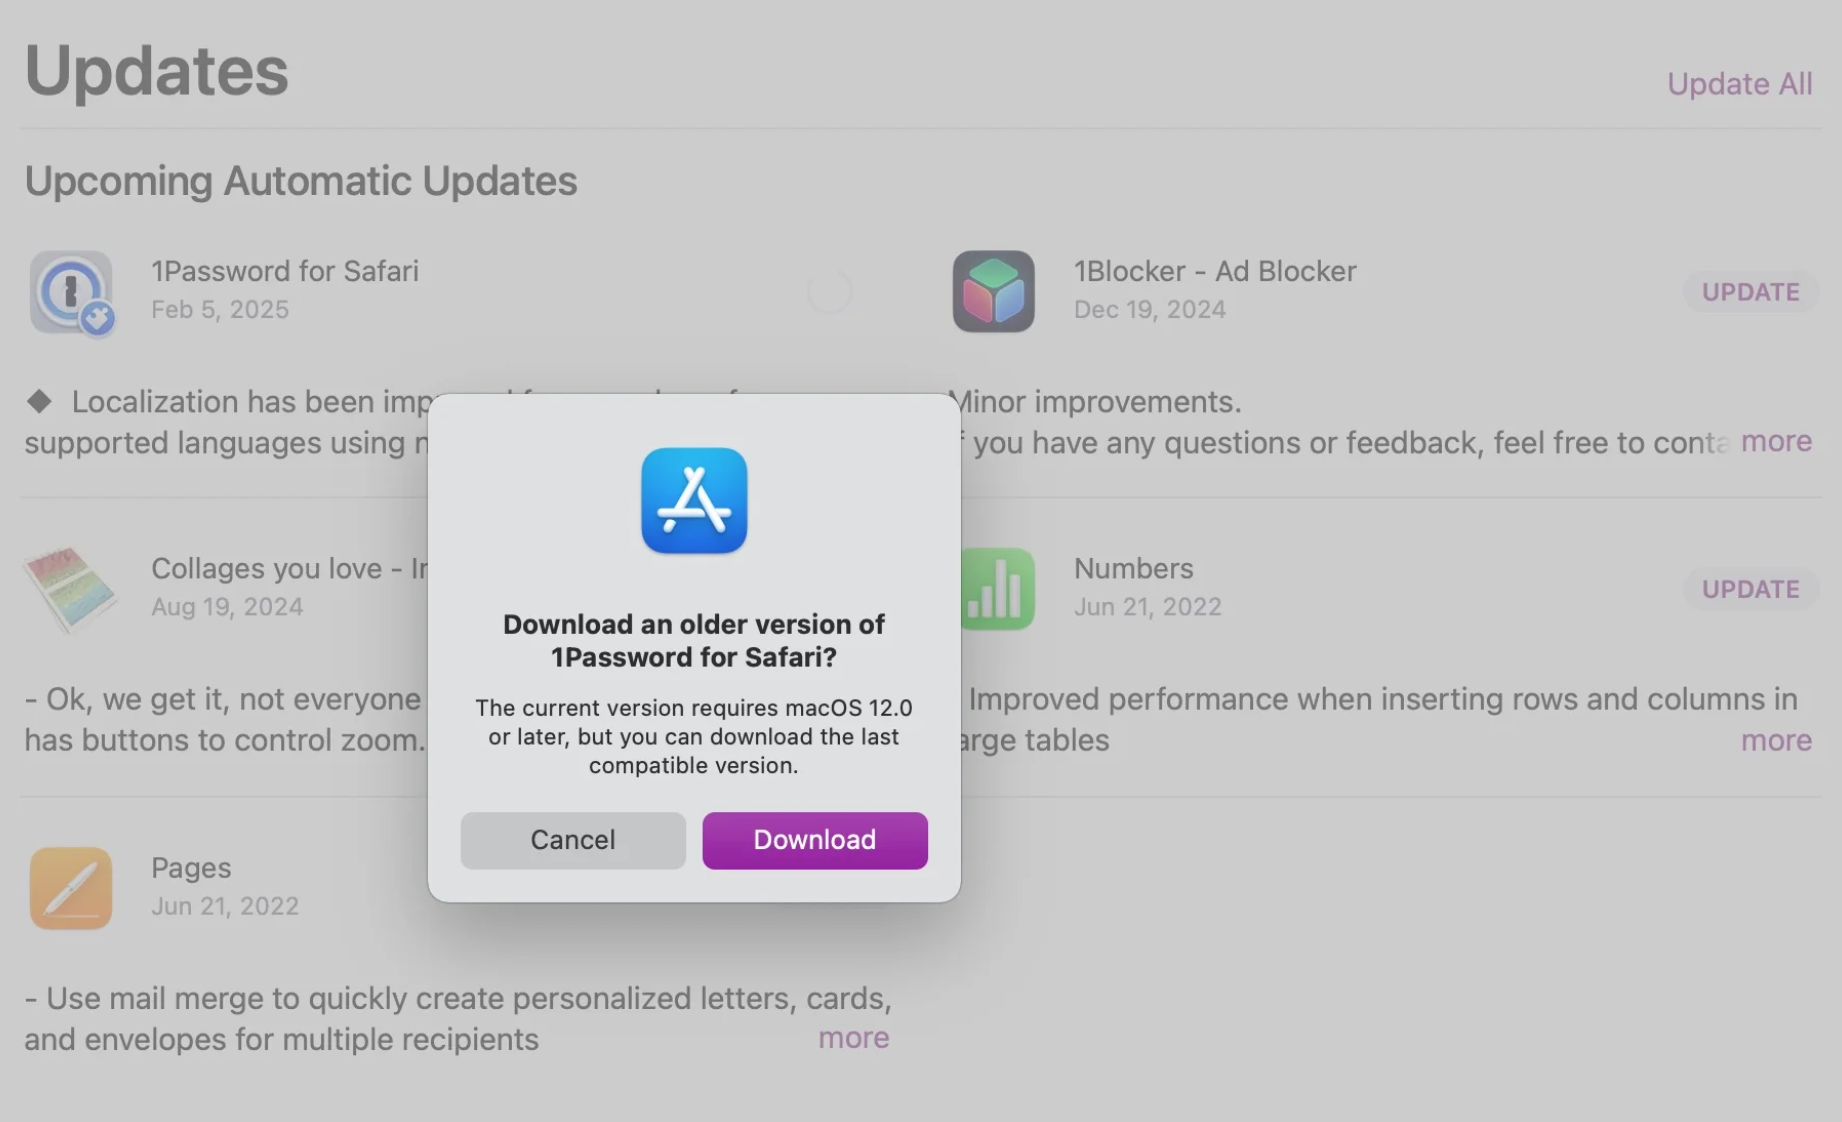Click the Collages you love app icon
Image resolution: width=1842 pixels, height=1122 pixels.
(70, 589)
